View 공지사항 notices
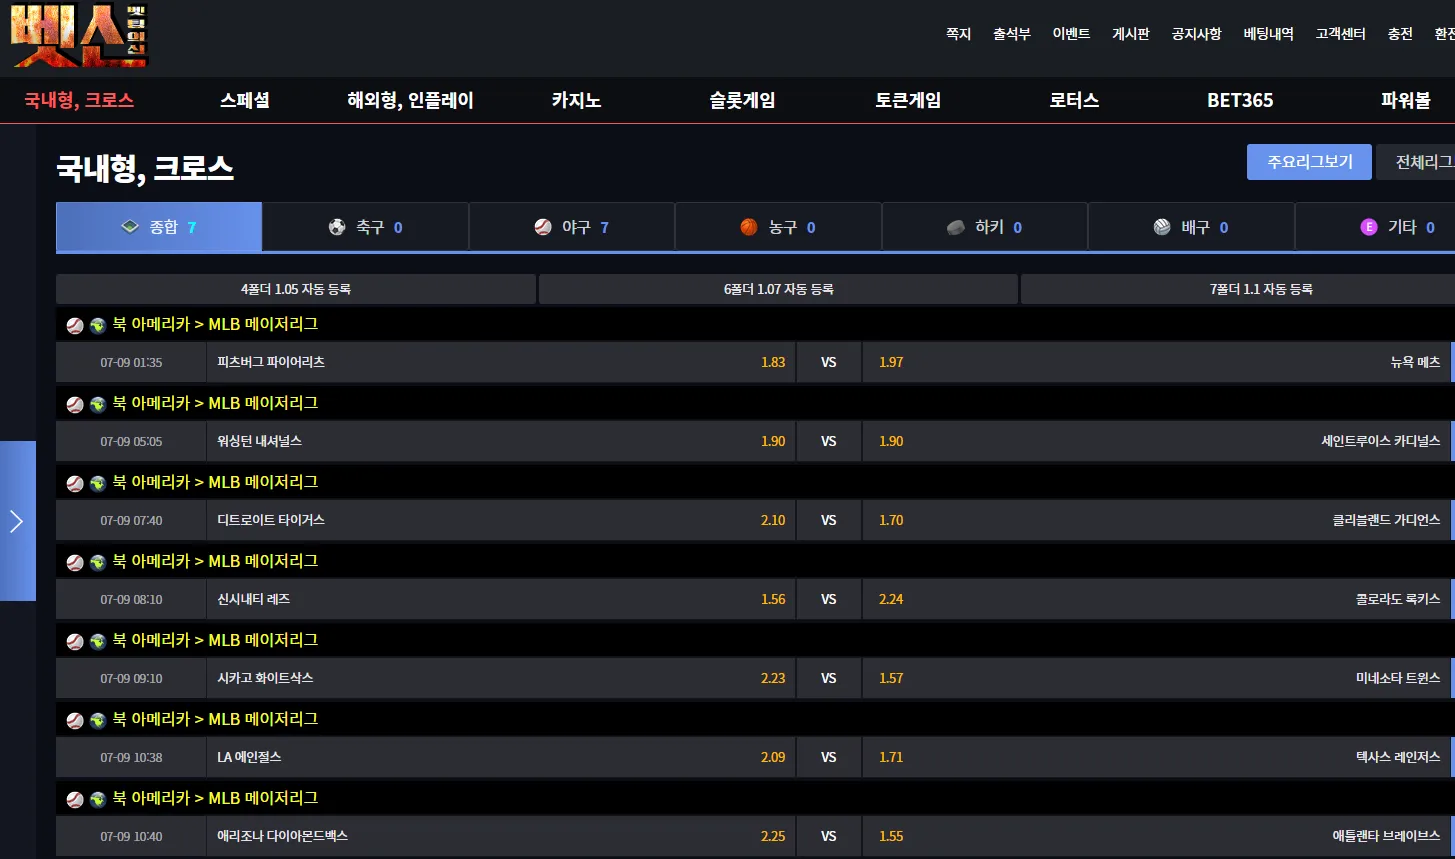The width and height of the screenshot is (1455, 859). (1196, 34)
